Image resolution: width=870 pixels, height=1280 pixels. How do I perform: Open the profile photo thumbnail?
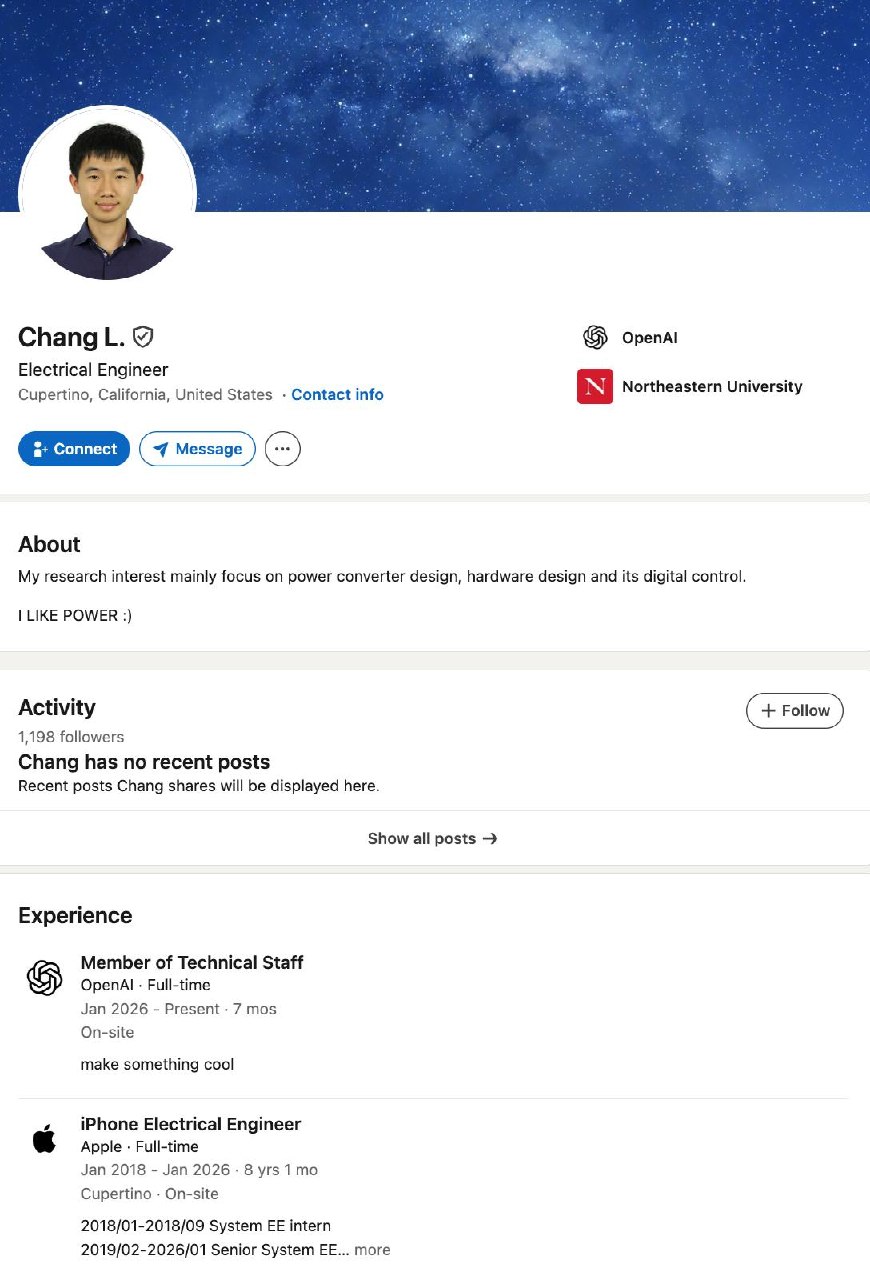[107, 193]
